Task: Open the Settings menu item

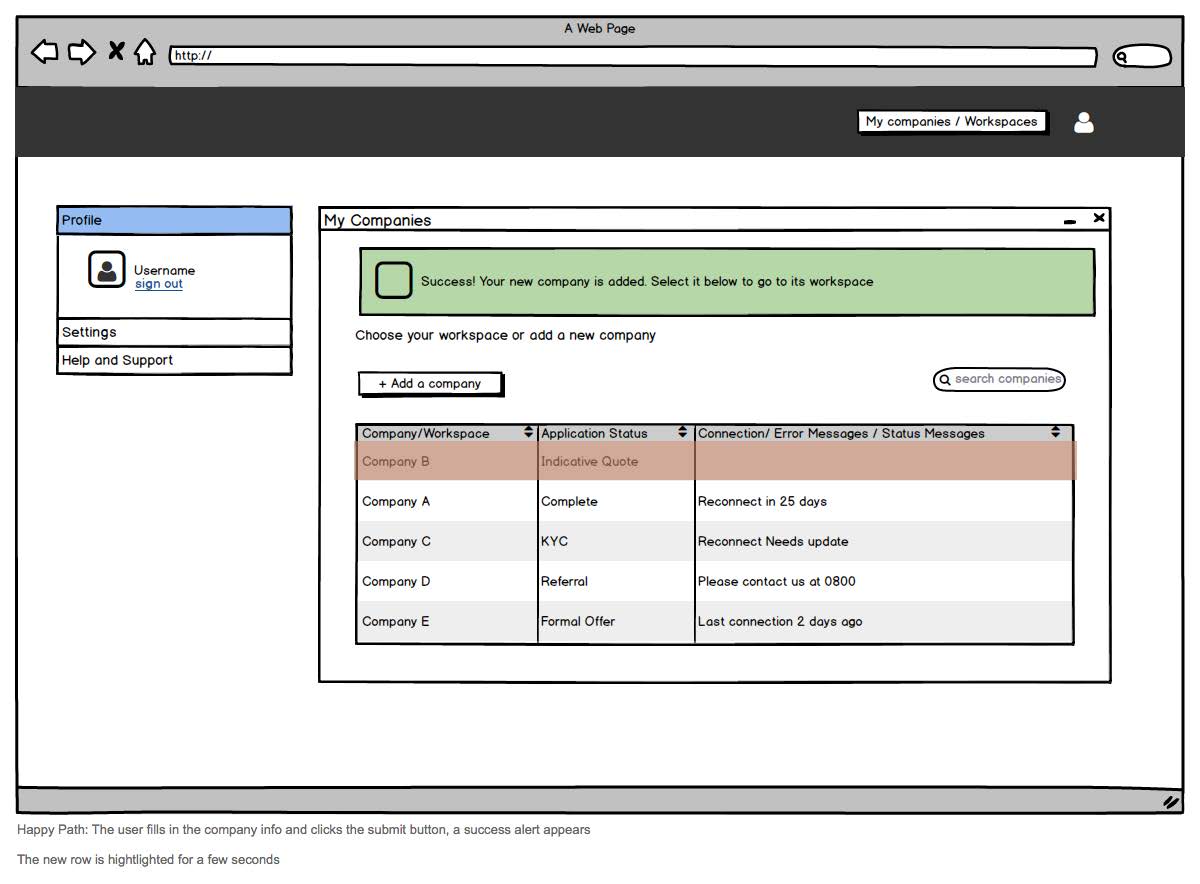Action: point(174,332)
